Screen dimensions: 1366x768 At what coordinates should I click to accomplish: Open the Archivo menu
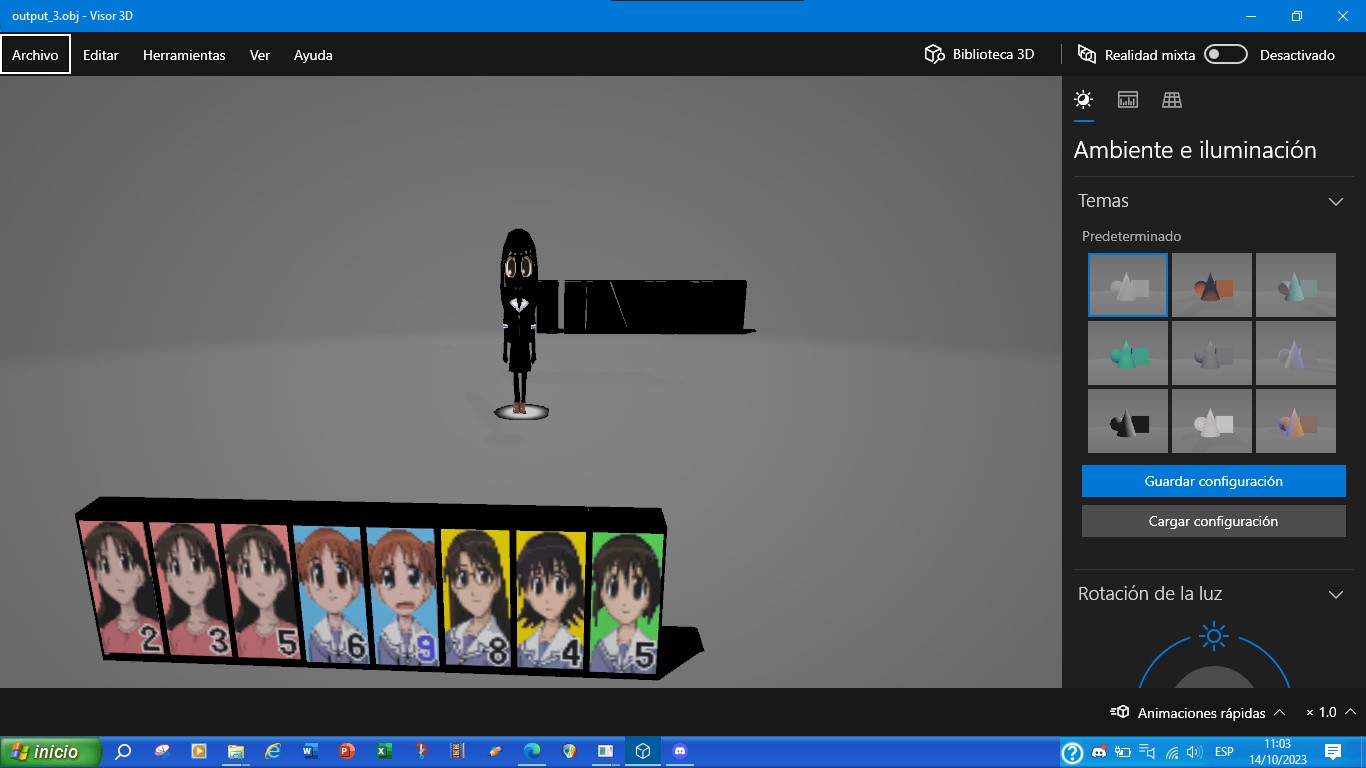tap(35, 55)
